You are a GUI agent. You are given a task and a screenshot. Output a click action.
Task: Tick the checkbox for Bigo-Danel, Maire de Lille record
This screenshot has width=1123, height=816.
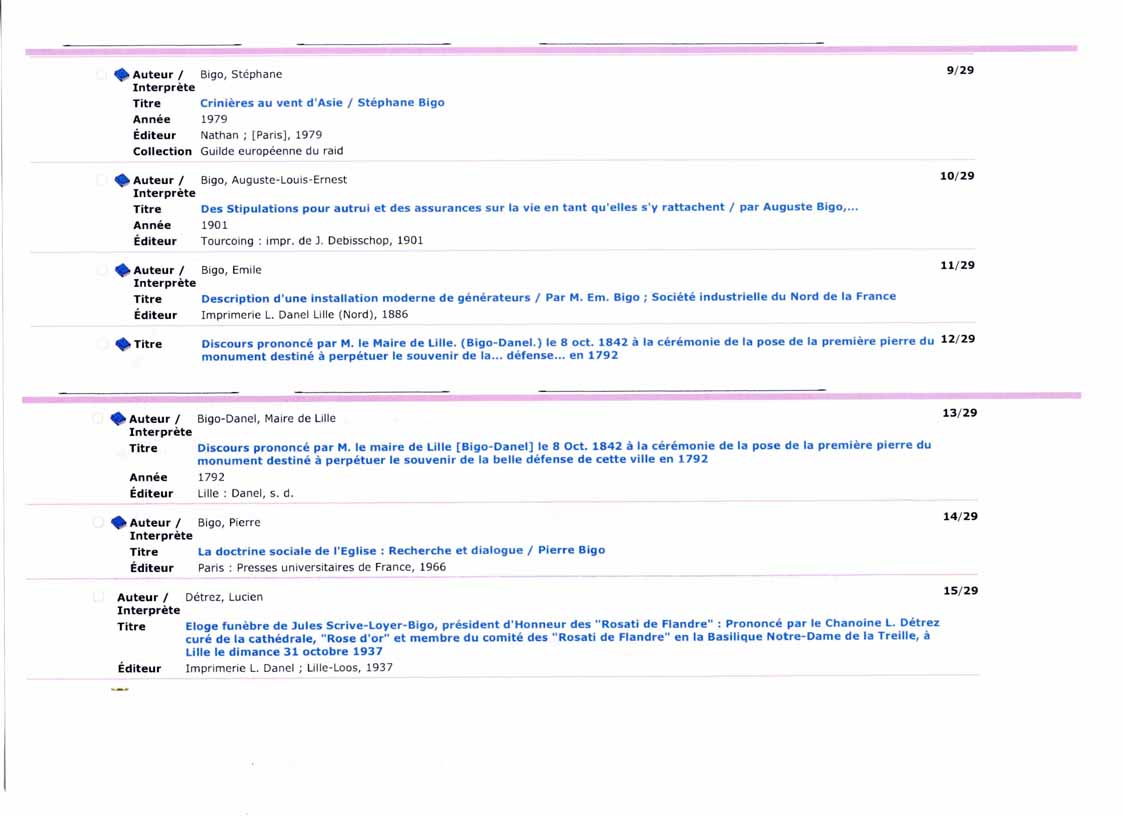click(x=98, y=418)
